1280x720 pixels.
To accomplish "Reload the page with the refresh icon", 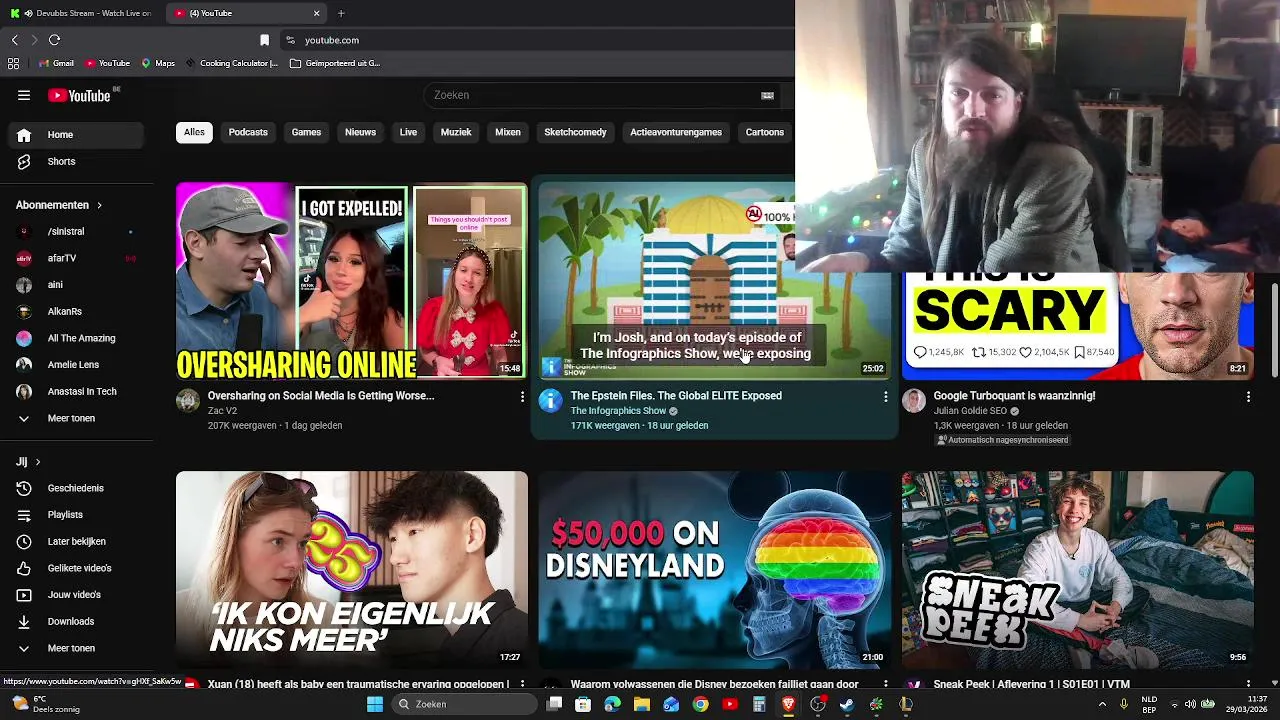I will [x=54, y=40].
